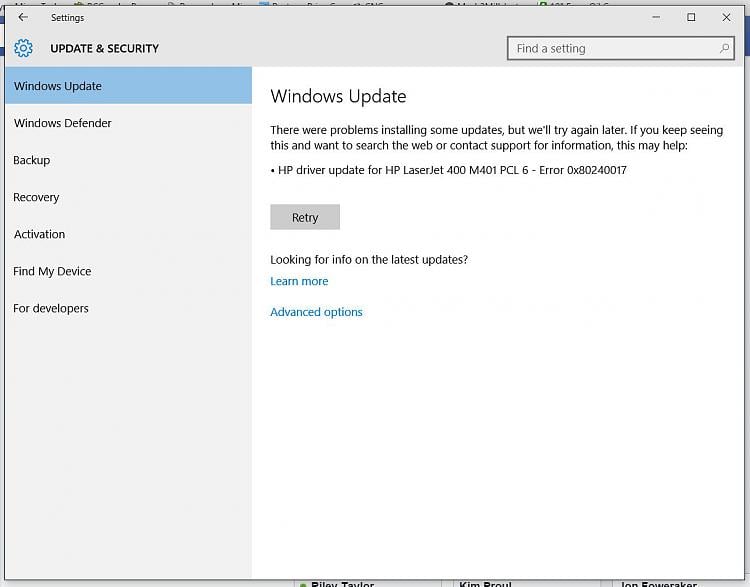Maximize the Settings window
The image size is (750, 587).
pyautogui.click(x=691, y=17)
